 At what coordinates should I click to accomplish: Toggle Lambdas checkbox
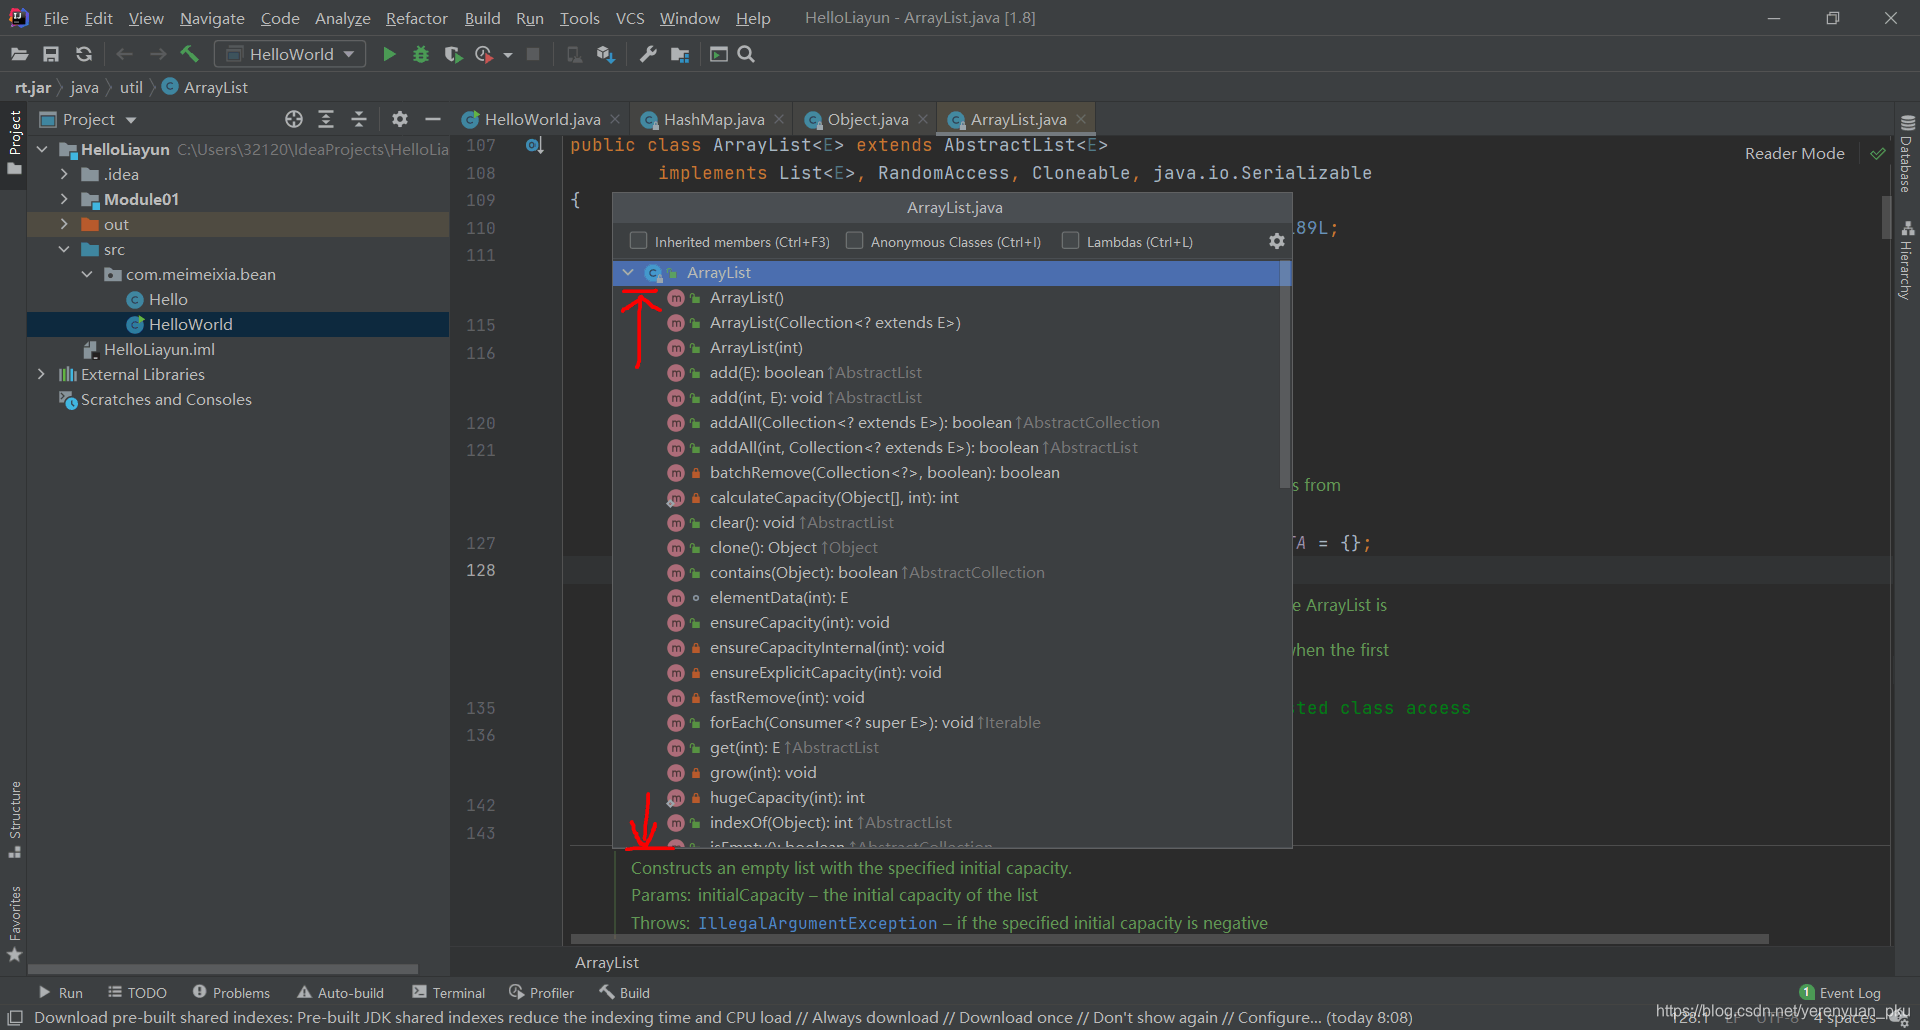1070,240
